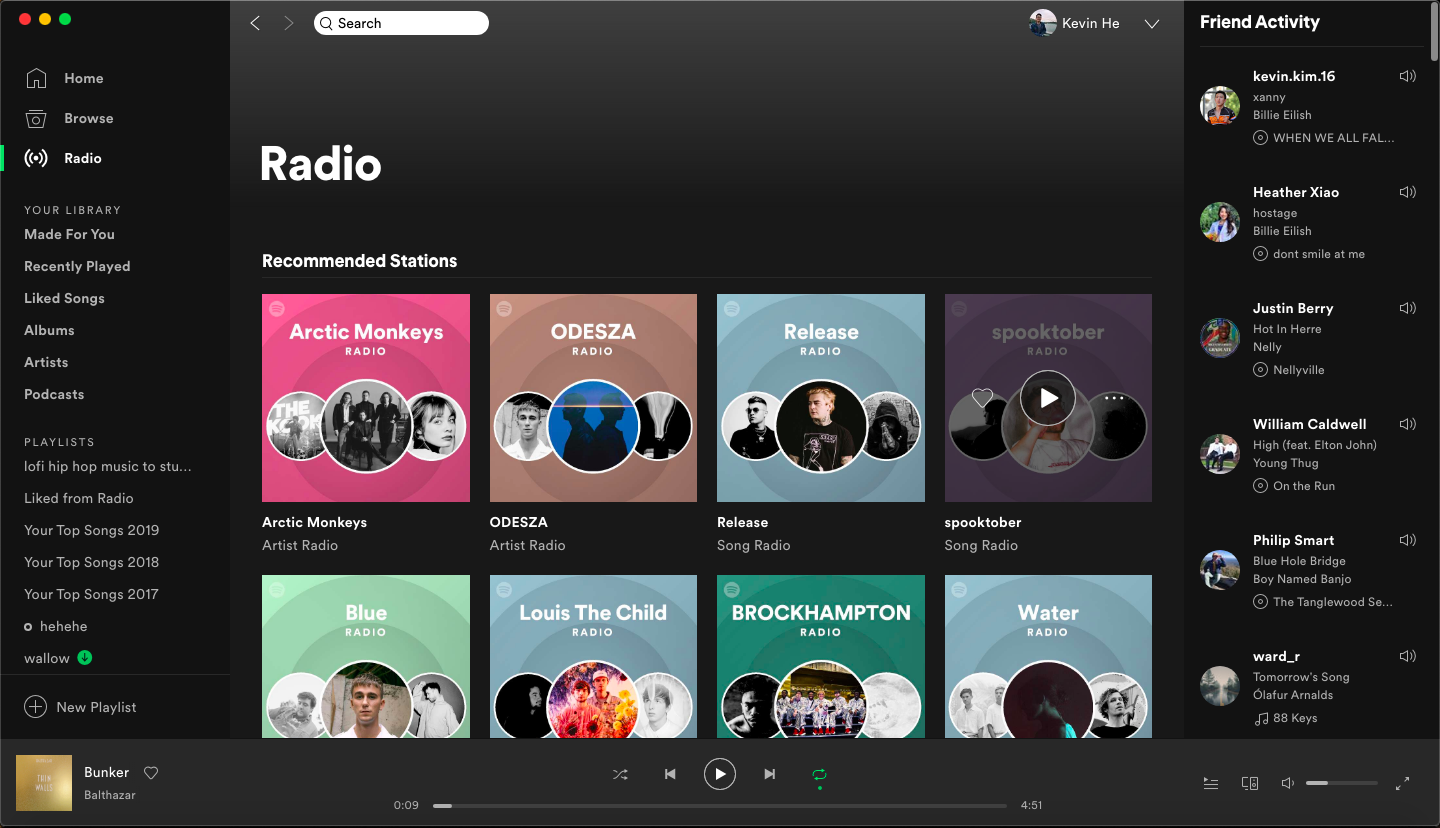
Task: Toggle shuffle playback
Action: 620,774
